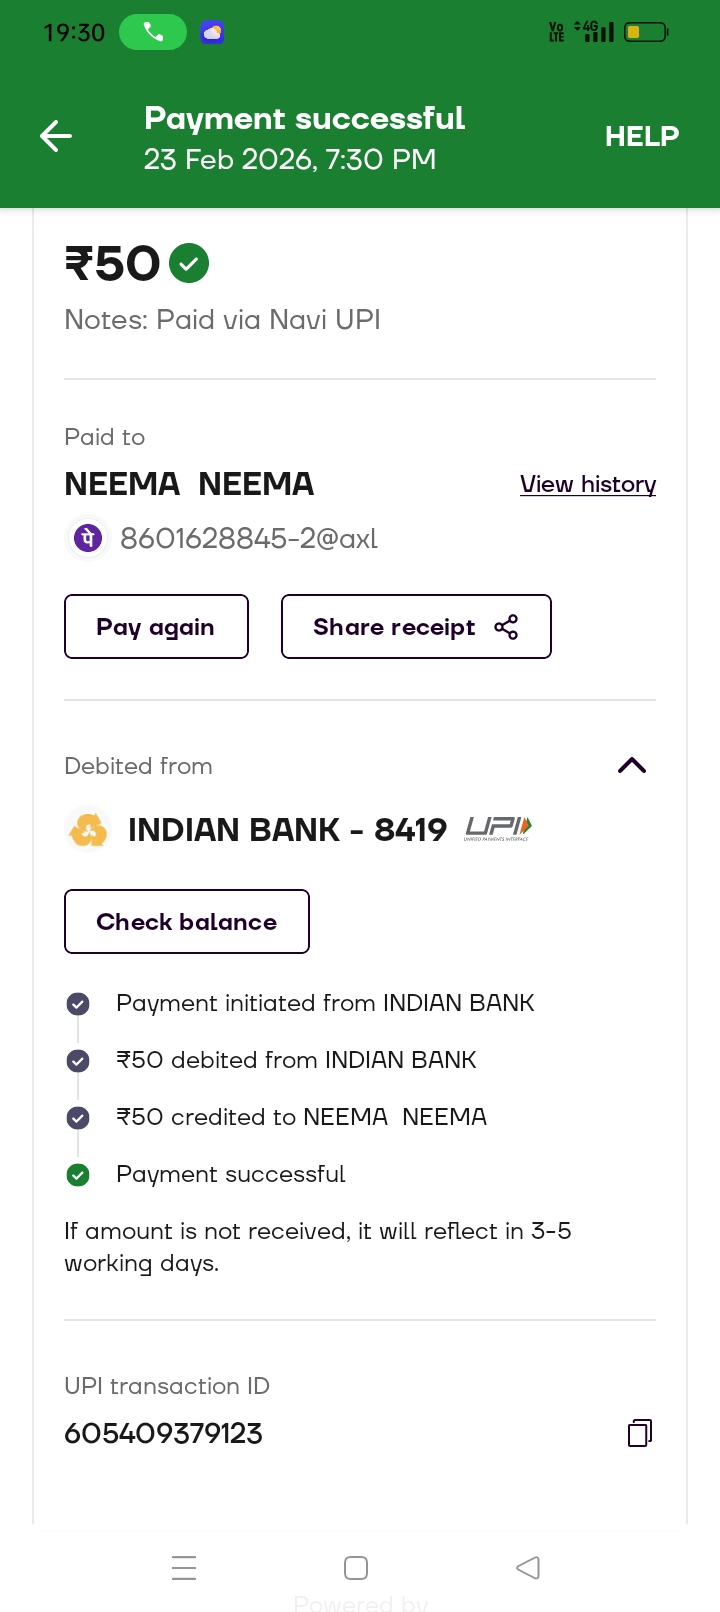This screenshot has height=1612, width=720.
Task: Open the HELP option
Action: pos(642,136)
